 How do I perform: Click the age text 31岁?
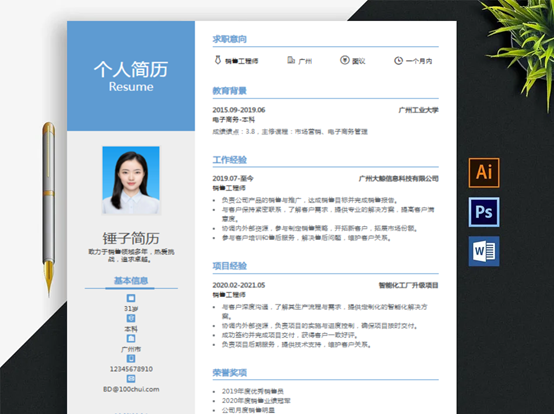[x=131, y=309]
